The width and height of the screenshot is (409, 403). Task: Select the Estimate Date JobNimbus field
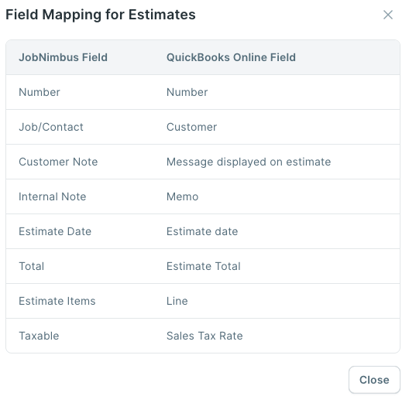(x=55, y=231)
